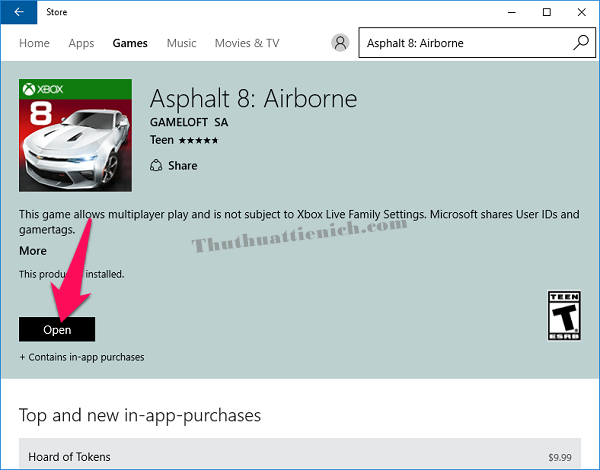Click the search magnifier icon
The image size is (600, 470).
coord(581,43)
